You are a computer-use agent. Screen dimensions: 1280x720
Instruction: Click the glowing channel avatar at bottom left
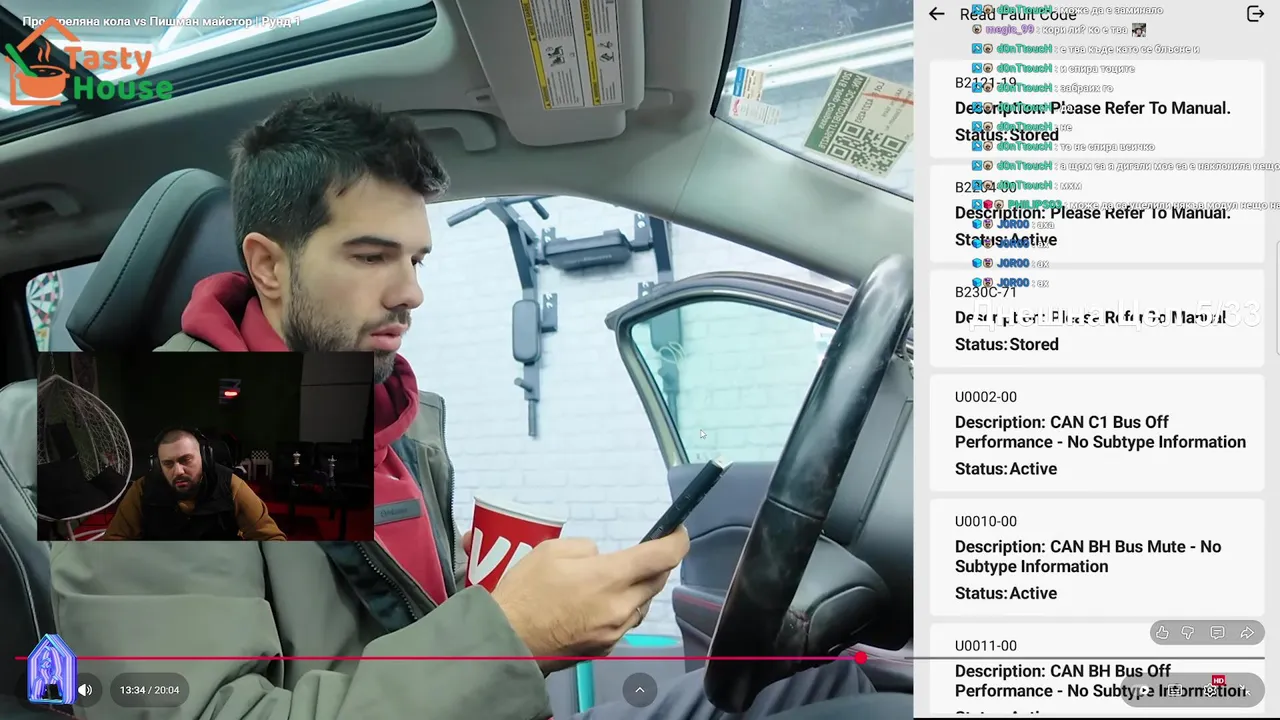(x=50, y=668)
